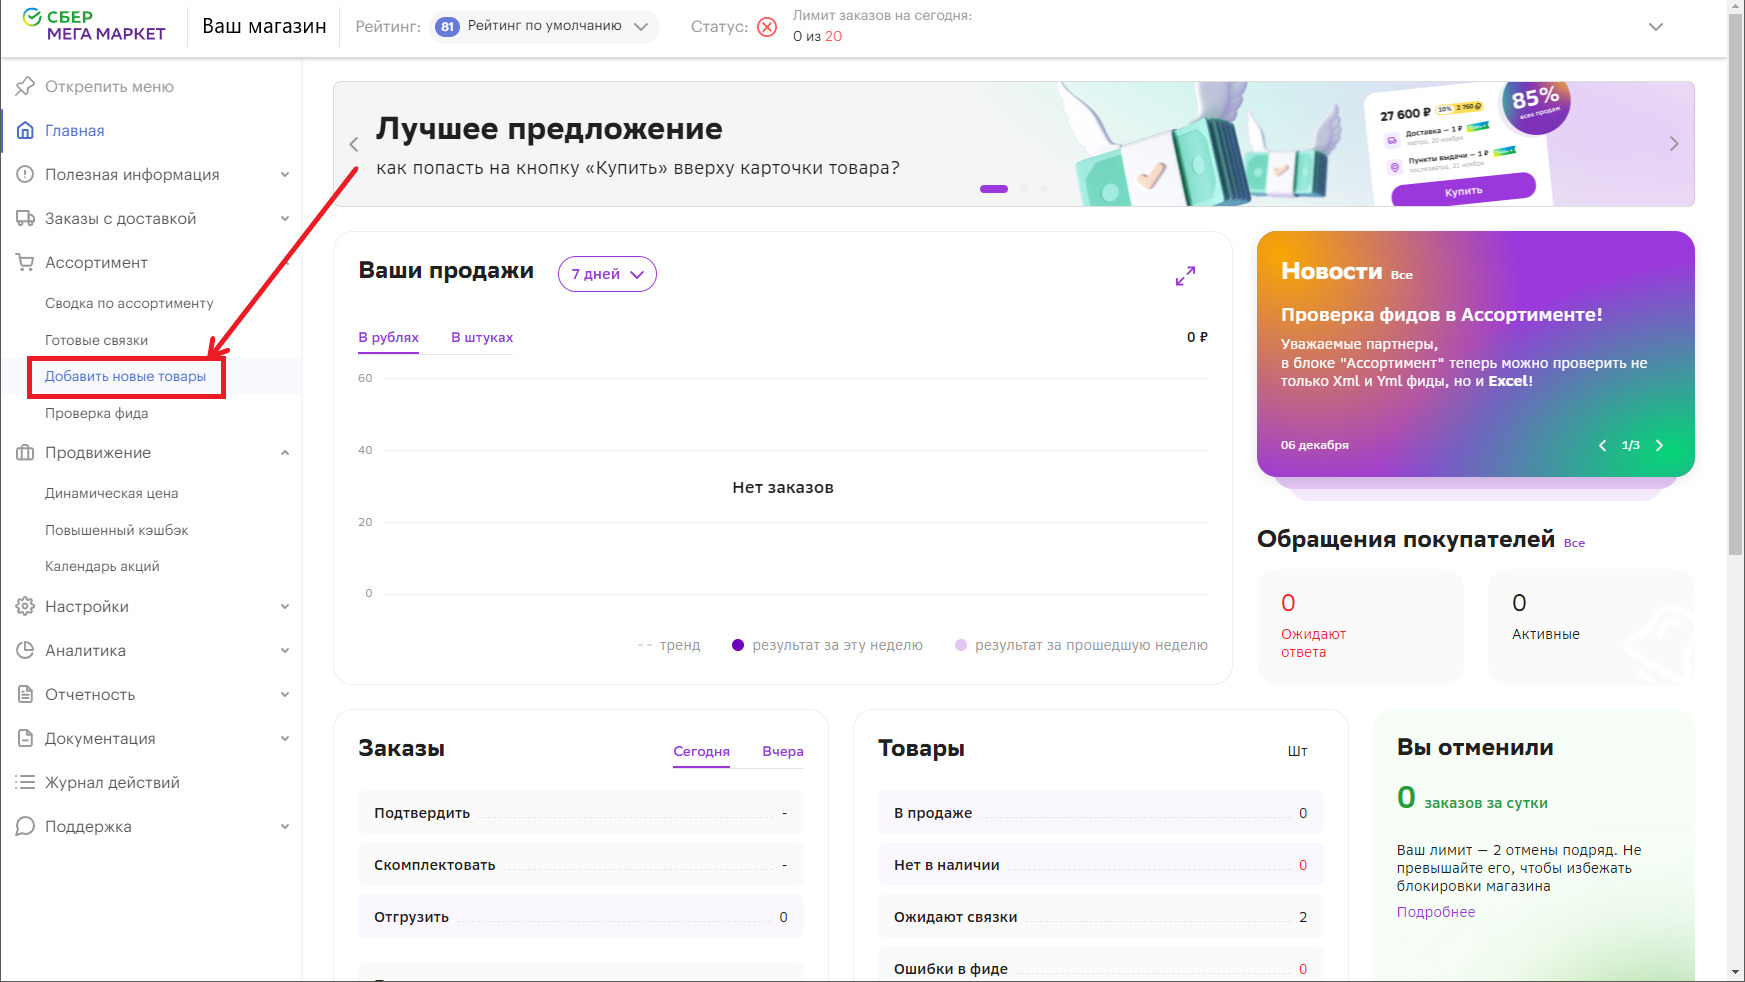Click the rating badge number 81
The image size is (1745, 982).
click(x=447, y=27)
